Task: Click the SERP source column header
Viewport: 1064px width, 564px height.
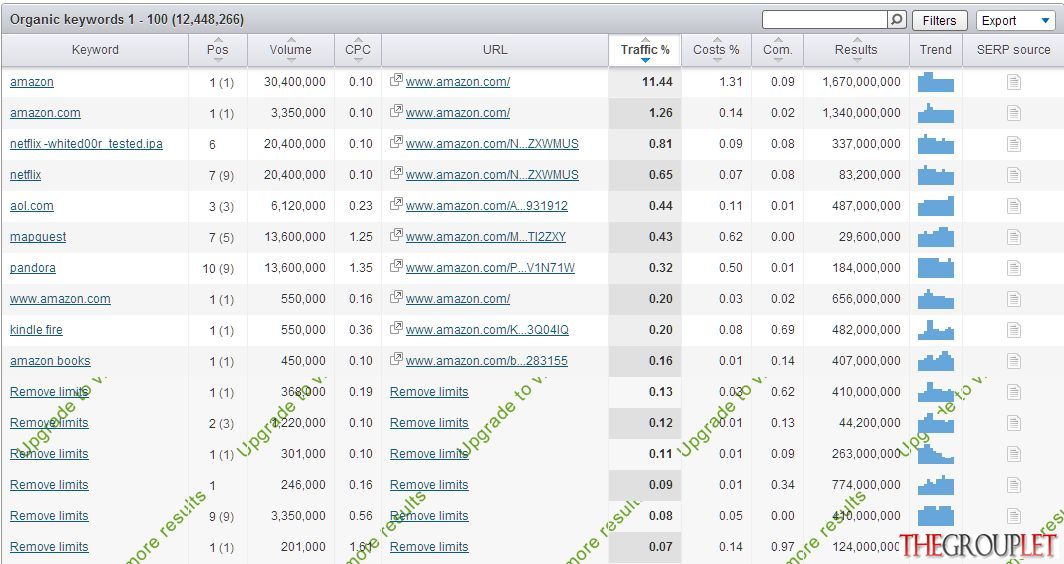Action: pyautogui.click(x=1013, y=50)
